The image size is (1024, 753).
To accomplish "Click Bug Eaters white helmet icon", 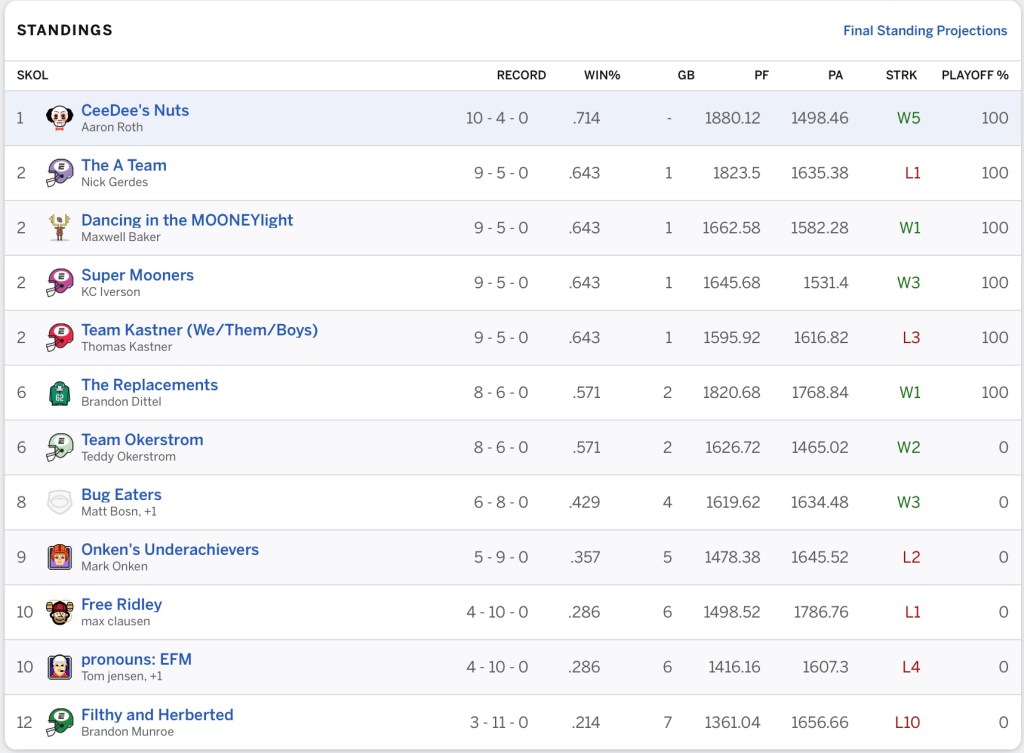I will pos(60,502).
